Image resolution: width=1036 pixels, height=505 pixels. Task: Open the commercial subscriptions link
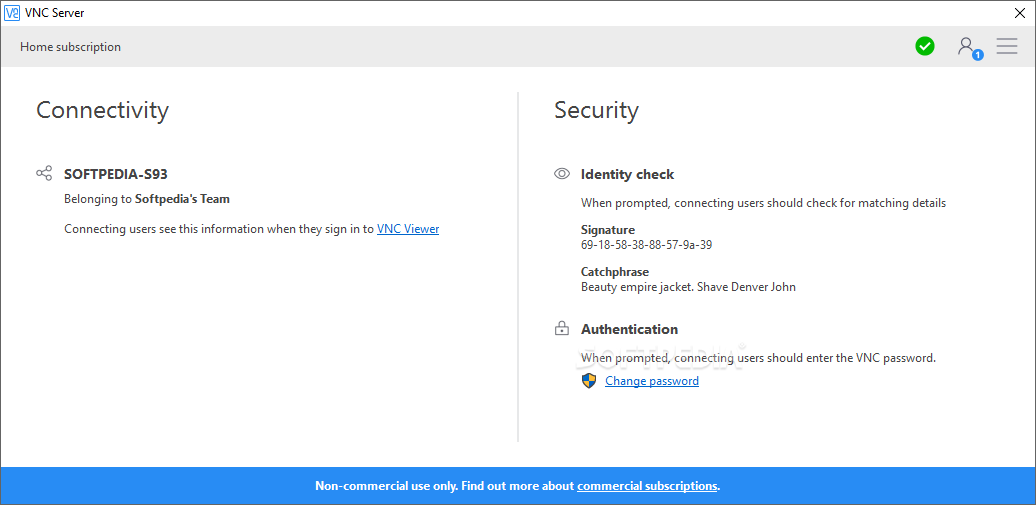tap(647, 486)
